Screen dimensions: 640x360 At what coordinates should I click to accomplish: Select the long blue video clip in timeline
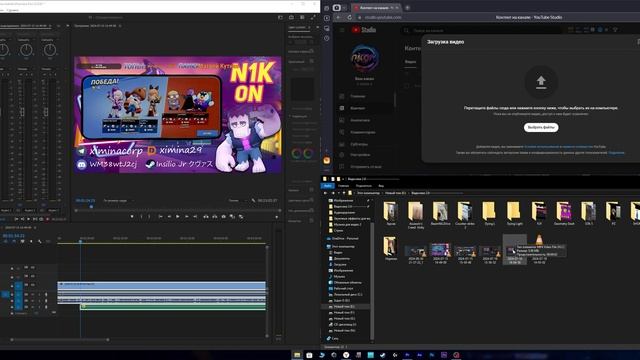[162, 285]
